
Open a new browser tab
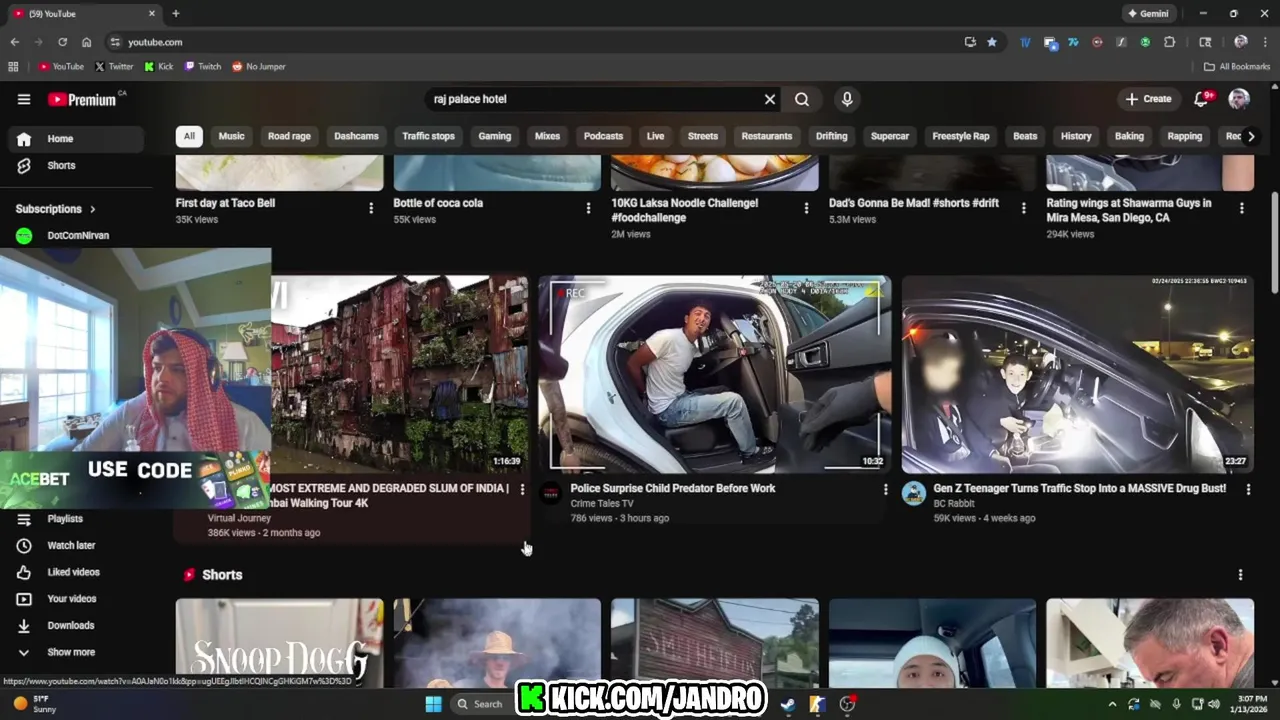(176, 14)
